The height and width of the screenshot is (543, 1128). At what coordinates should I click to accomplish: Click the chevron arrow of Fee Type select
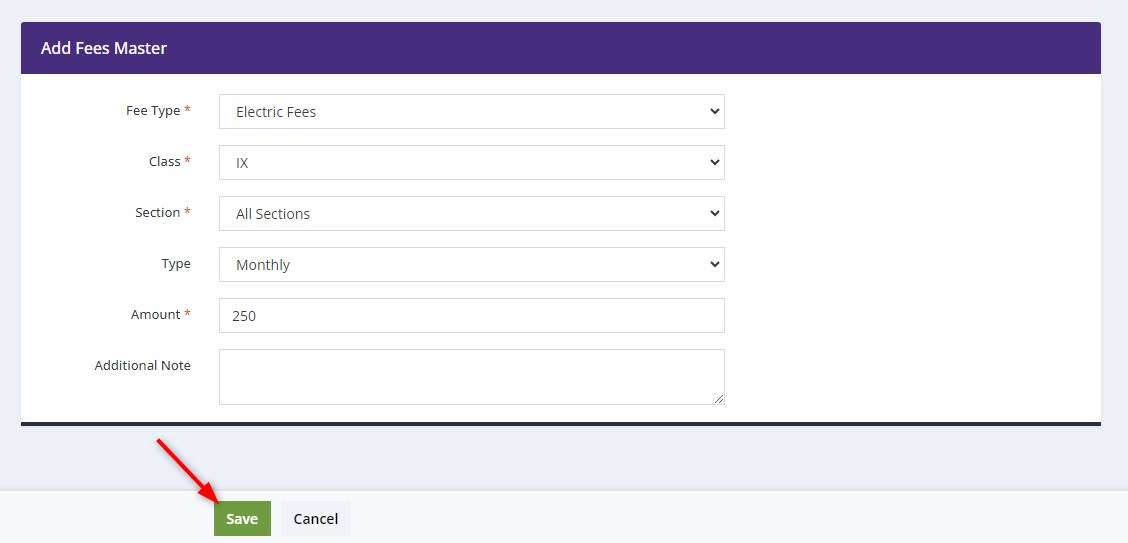pyautogui.click(x=714, y=111)
